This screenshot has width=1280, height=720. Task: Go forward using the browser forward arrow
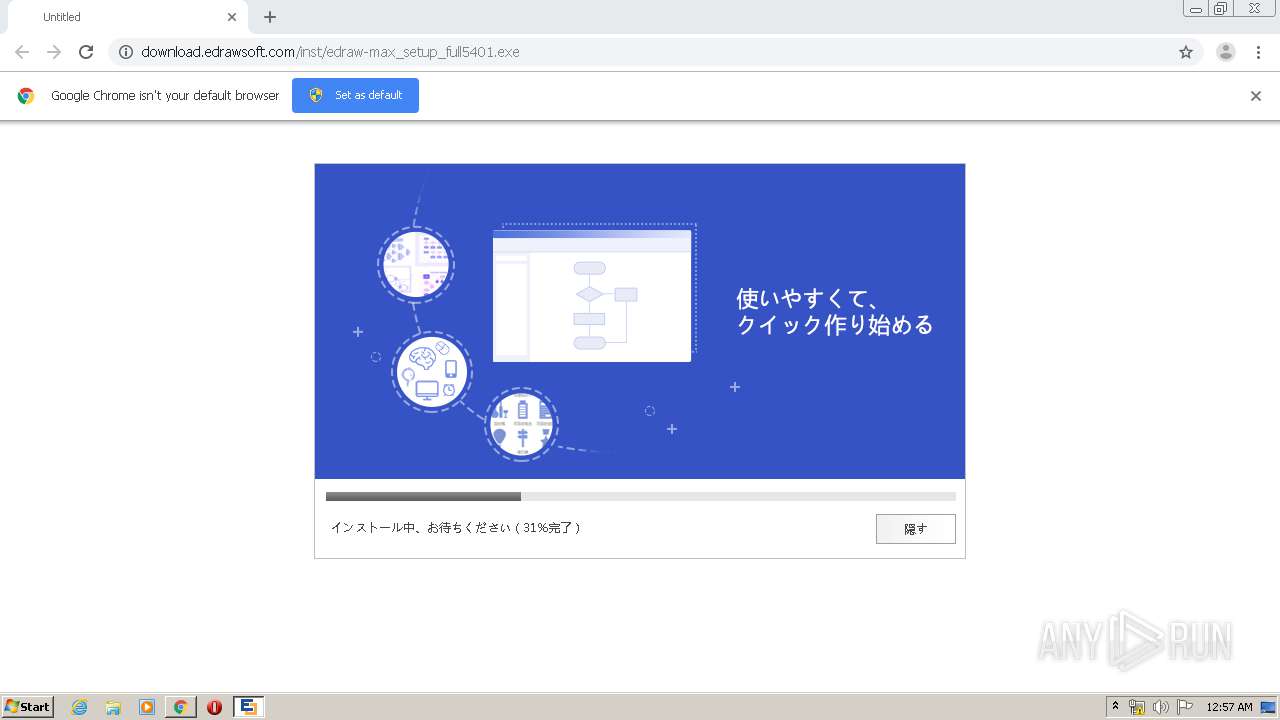[54, 52]
